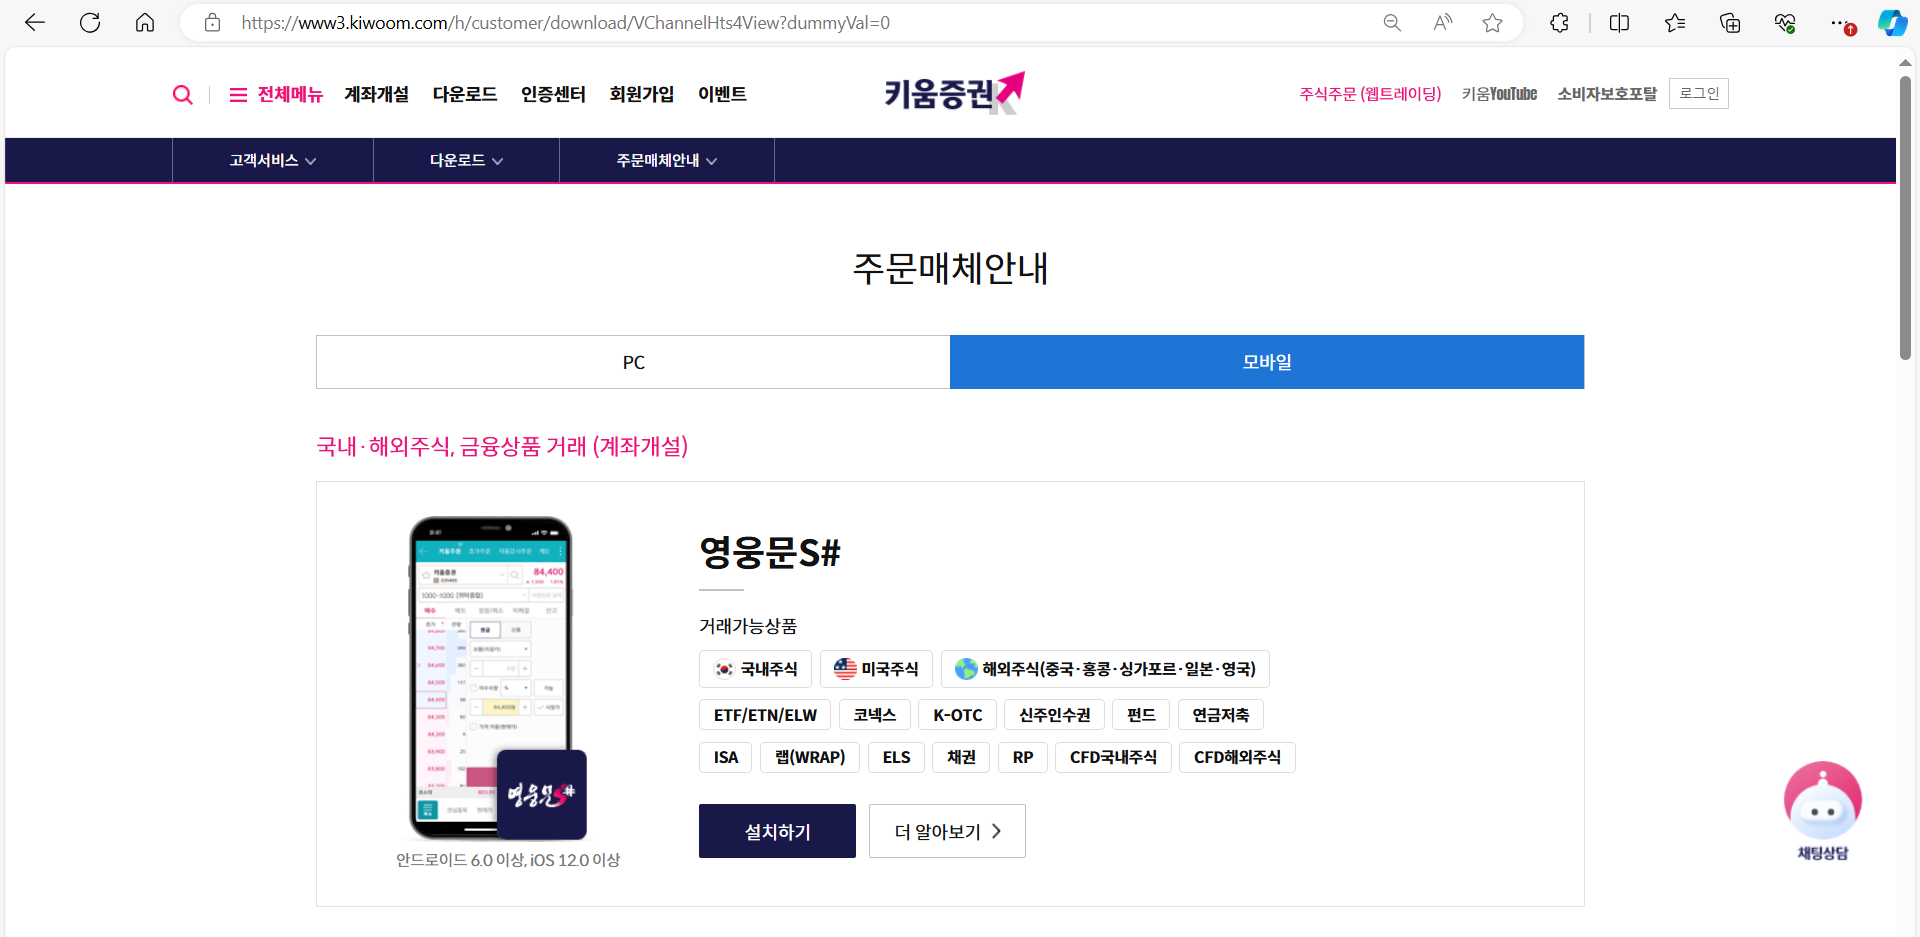This screenshot has height=937, width=1920.
Task: View site information lock icon
Action: [x=212, y=22]
